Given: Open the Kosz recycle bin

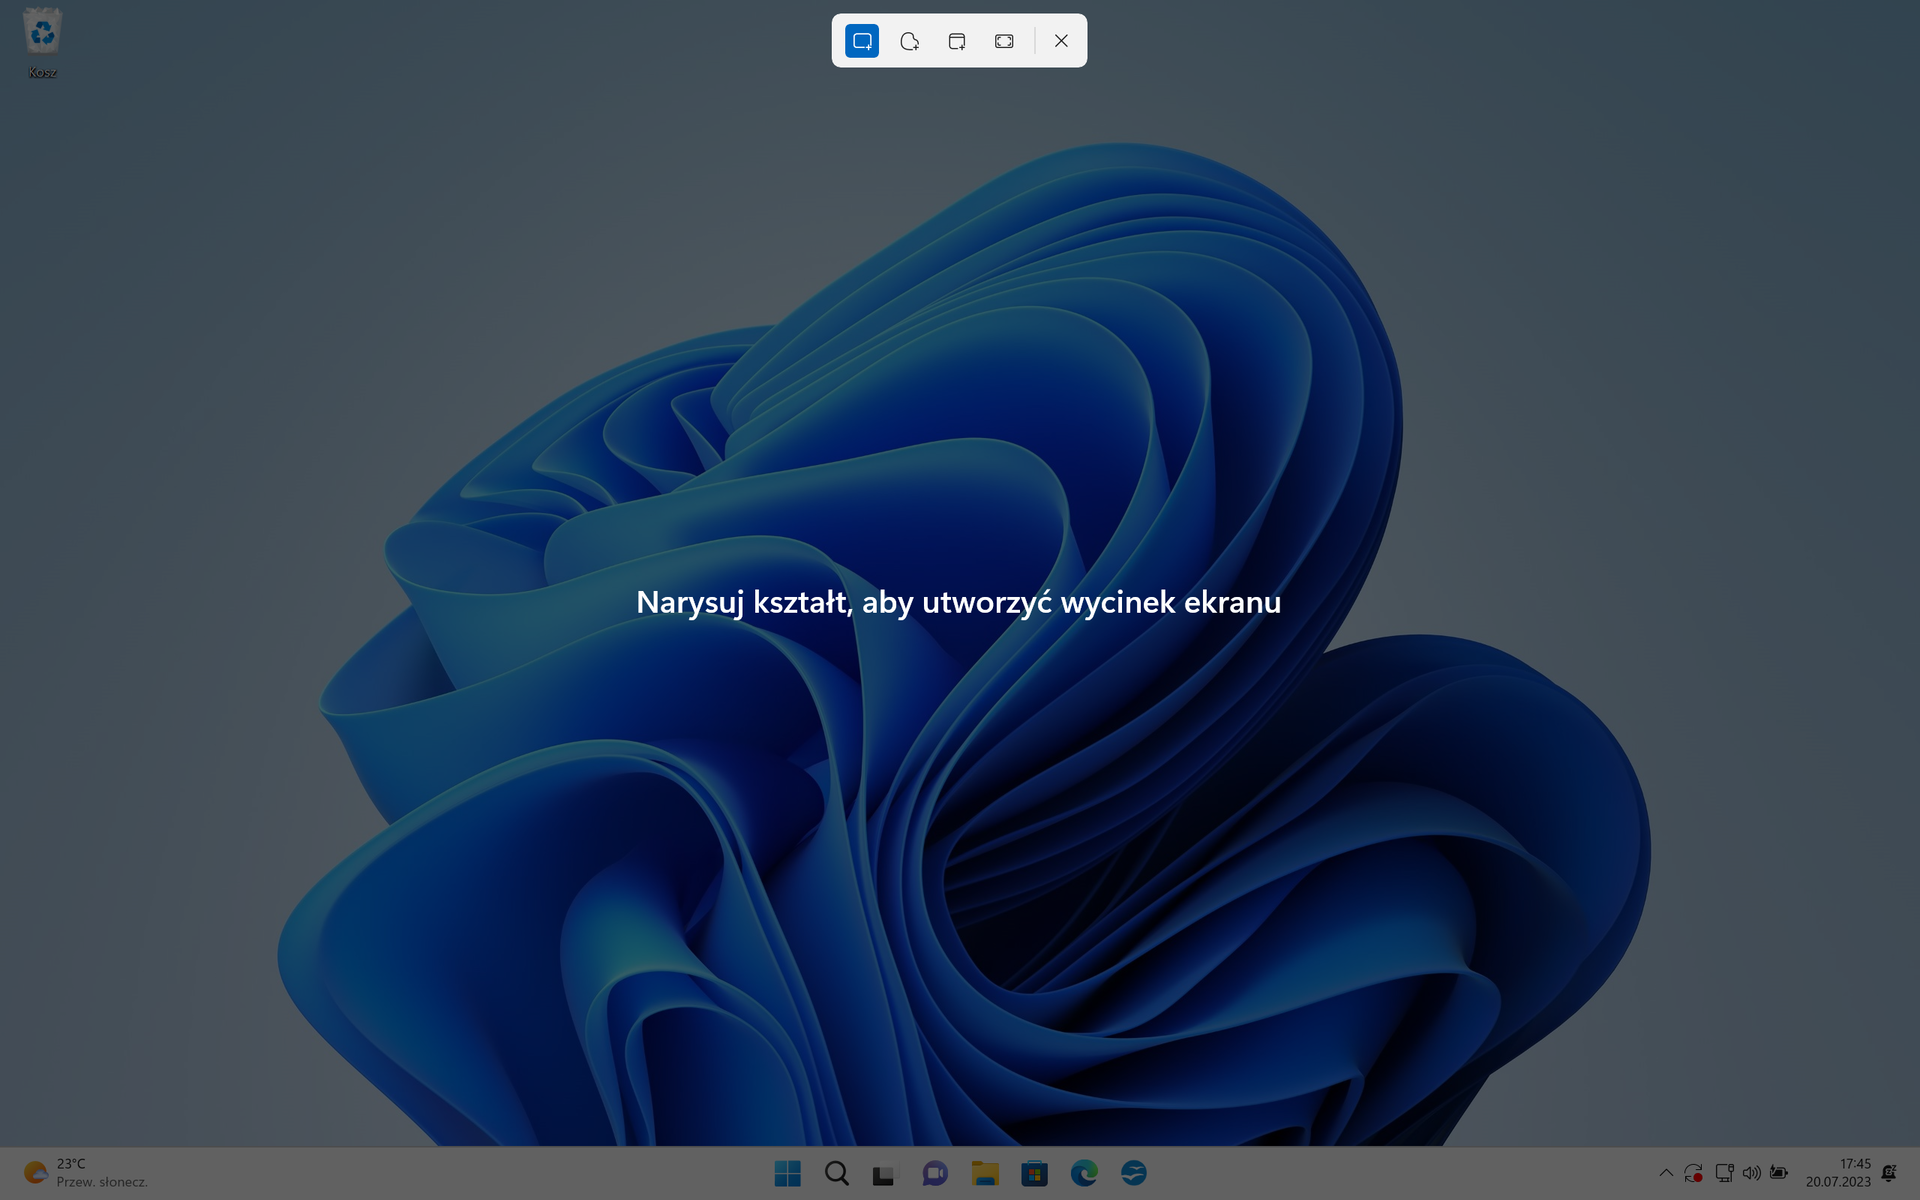Looking at the screenshot, I should 41,33.
